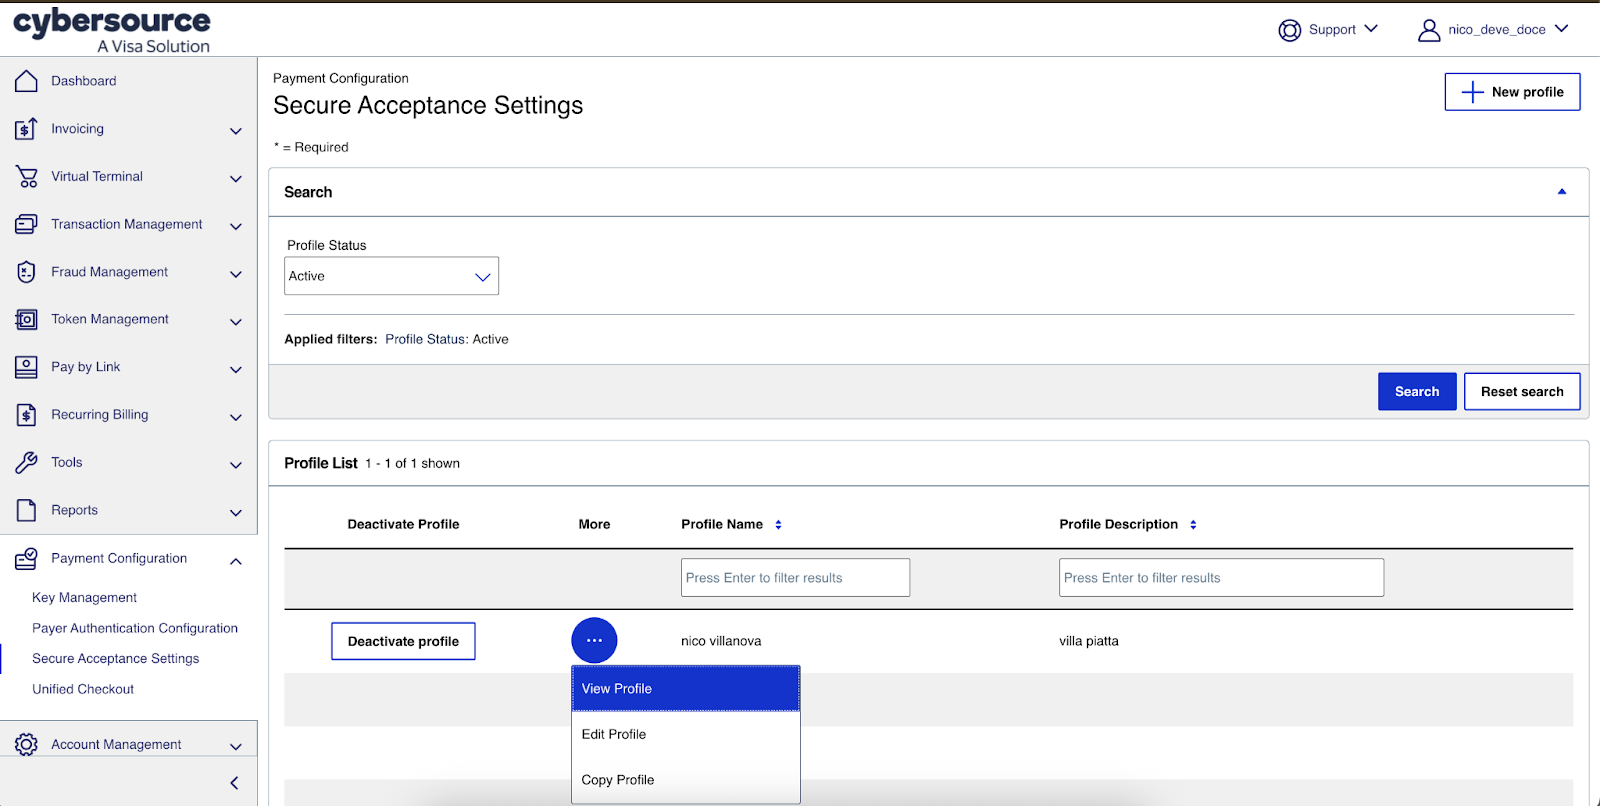Click the Profile Name filter field
The height and width of the screenshot is (806, 1600).
795,578
